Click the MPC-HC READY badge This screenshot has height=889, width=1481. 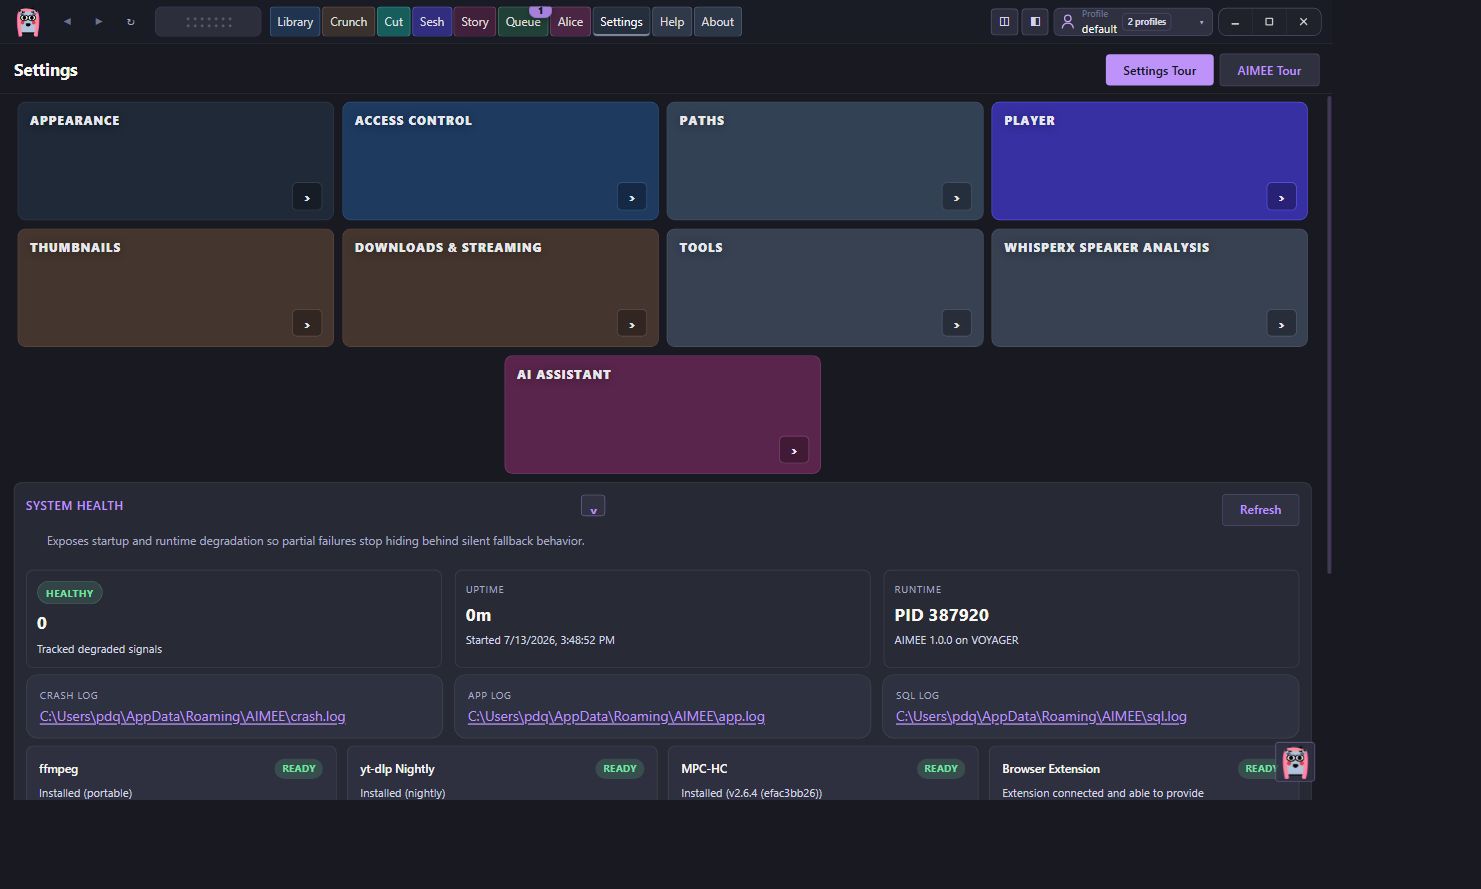[941, 769]
